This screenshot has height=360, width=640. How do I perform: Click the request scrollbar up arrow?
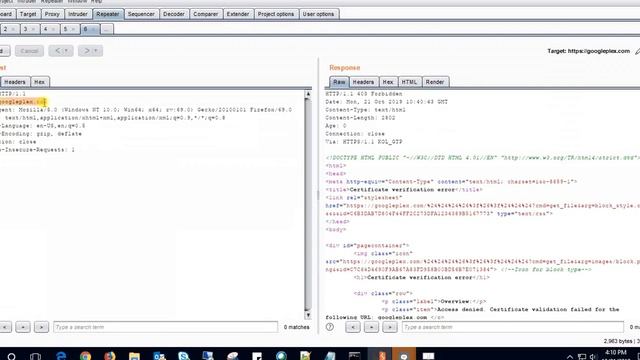pyautogui.click(x=308, y=94)
